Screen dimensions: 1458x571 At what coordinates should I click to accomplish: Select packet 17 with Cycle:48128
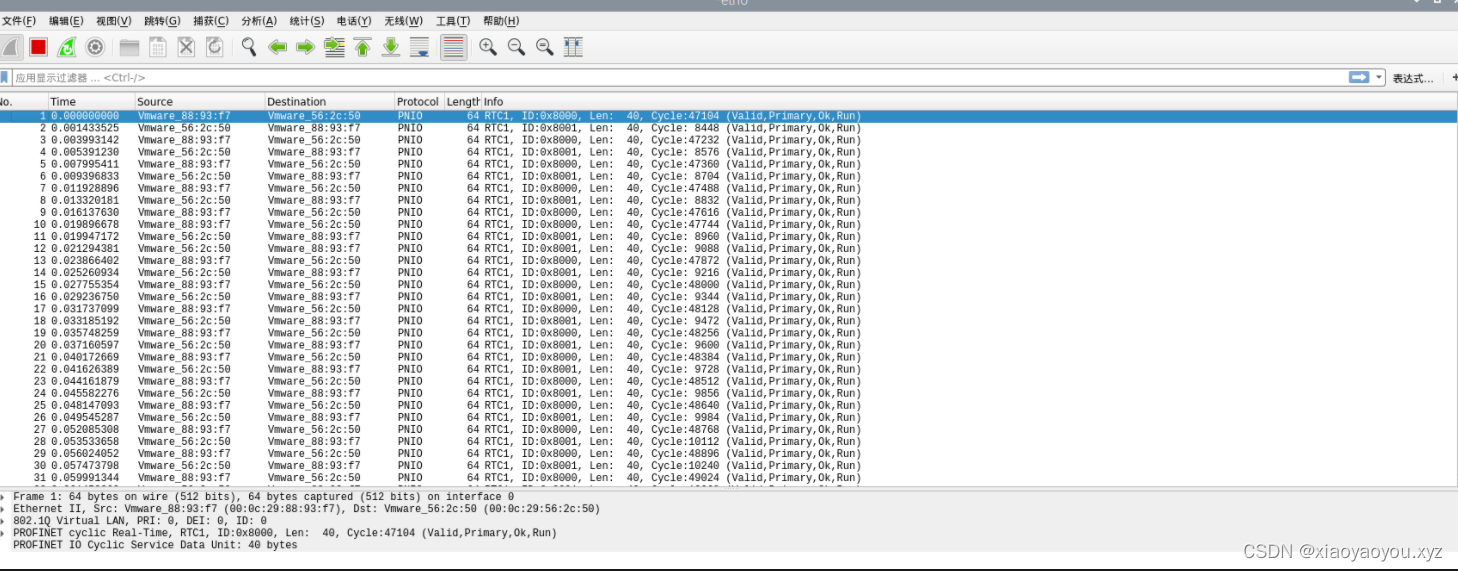coord(729,309)
